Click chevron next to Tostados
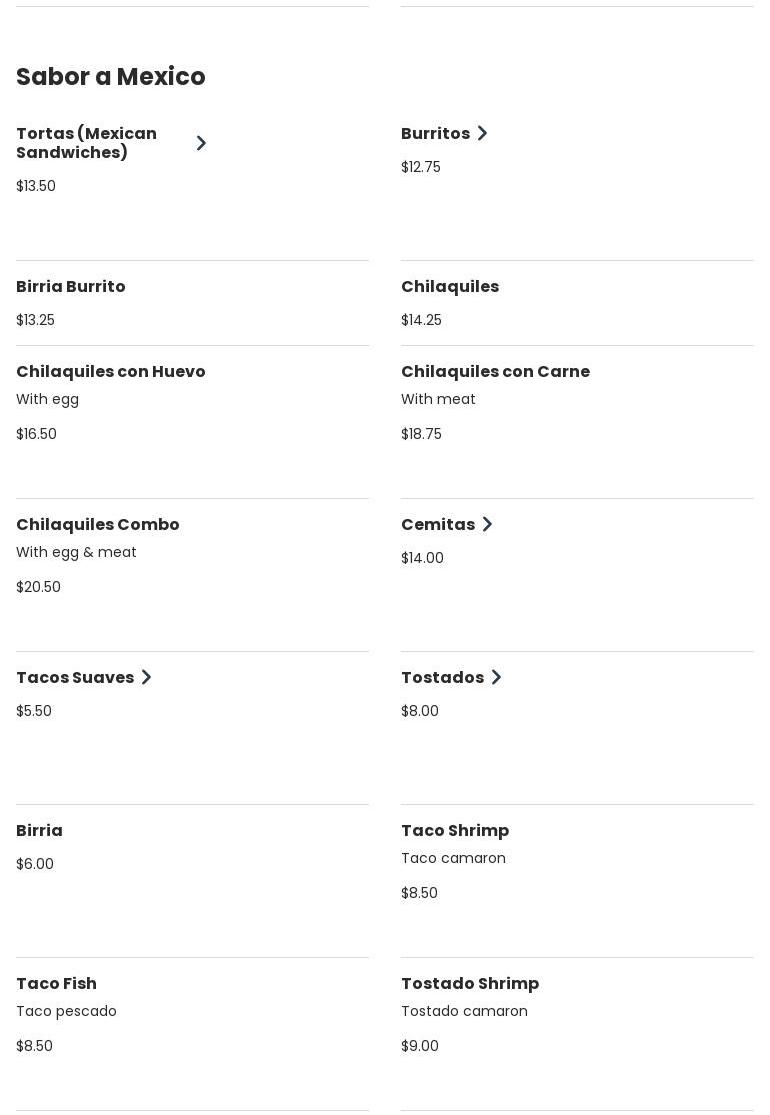The image size is (770, 1115). point(496,677)
